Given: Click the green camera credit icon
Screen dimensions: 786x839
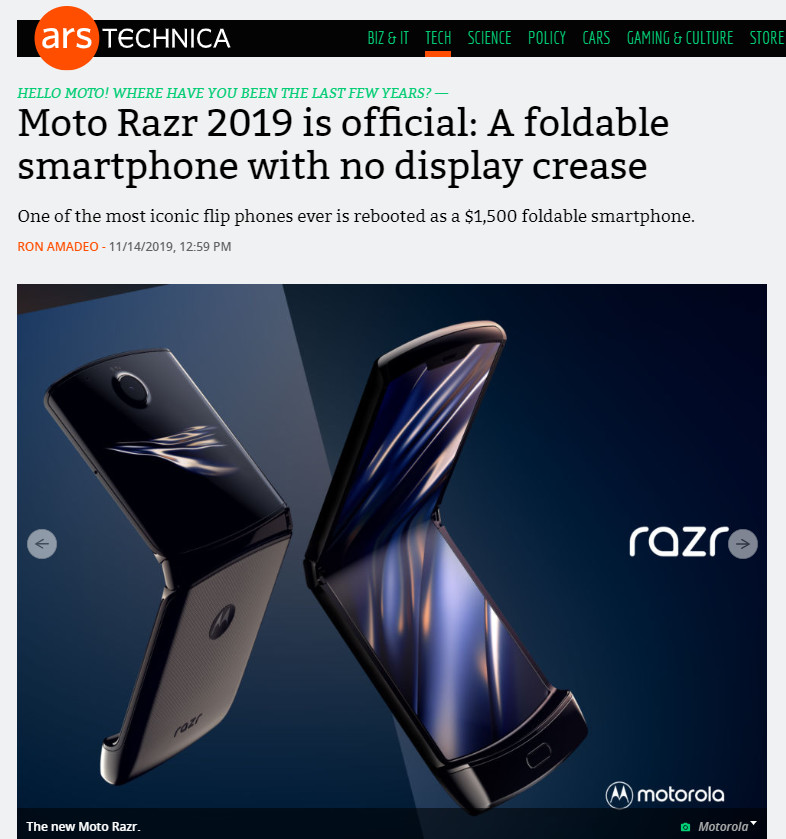Looking at the screenshot, I should [685, 827].
